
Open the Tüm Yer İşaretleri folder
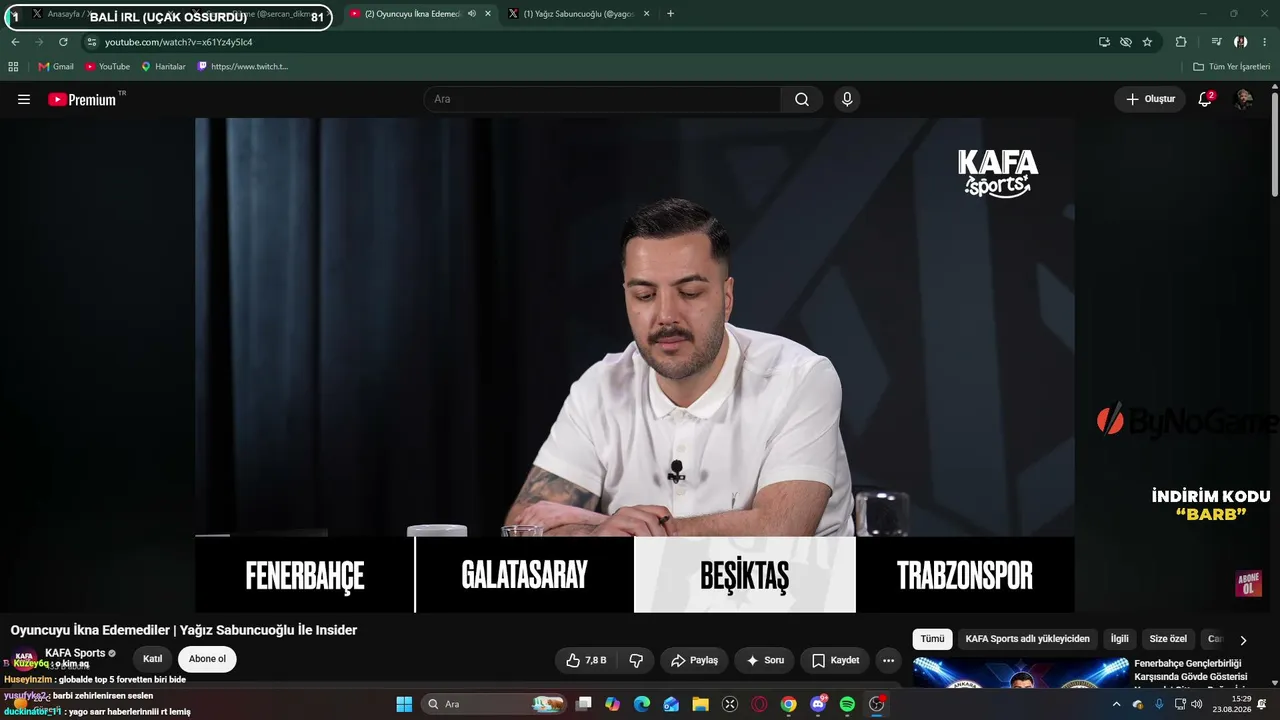[x=1231, y=67]
